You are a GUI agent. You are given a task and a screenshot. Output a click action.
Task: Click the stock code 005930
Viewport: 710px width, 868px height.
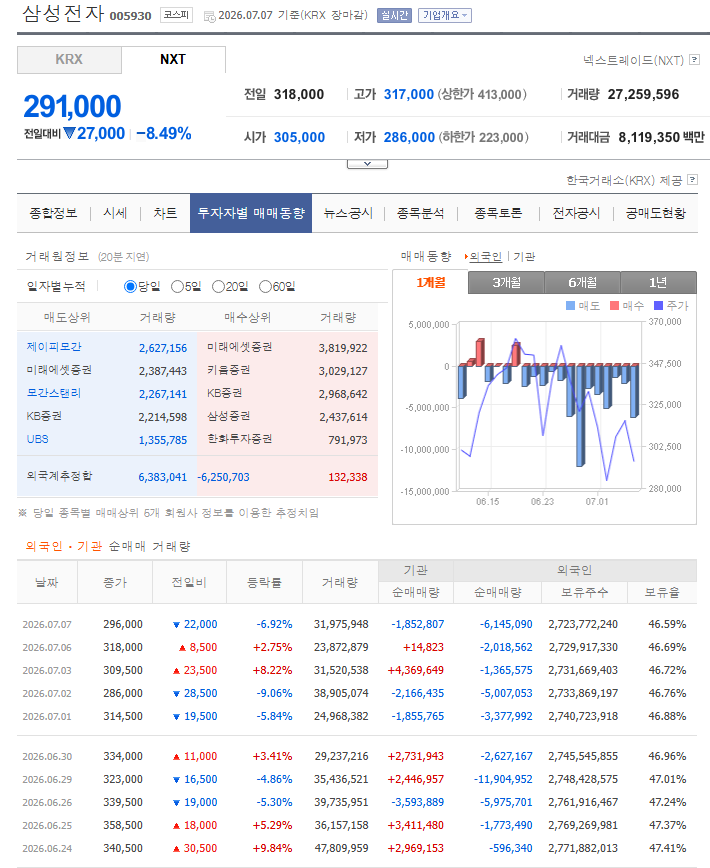(131, 16)
